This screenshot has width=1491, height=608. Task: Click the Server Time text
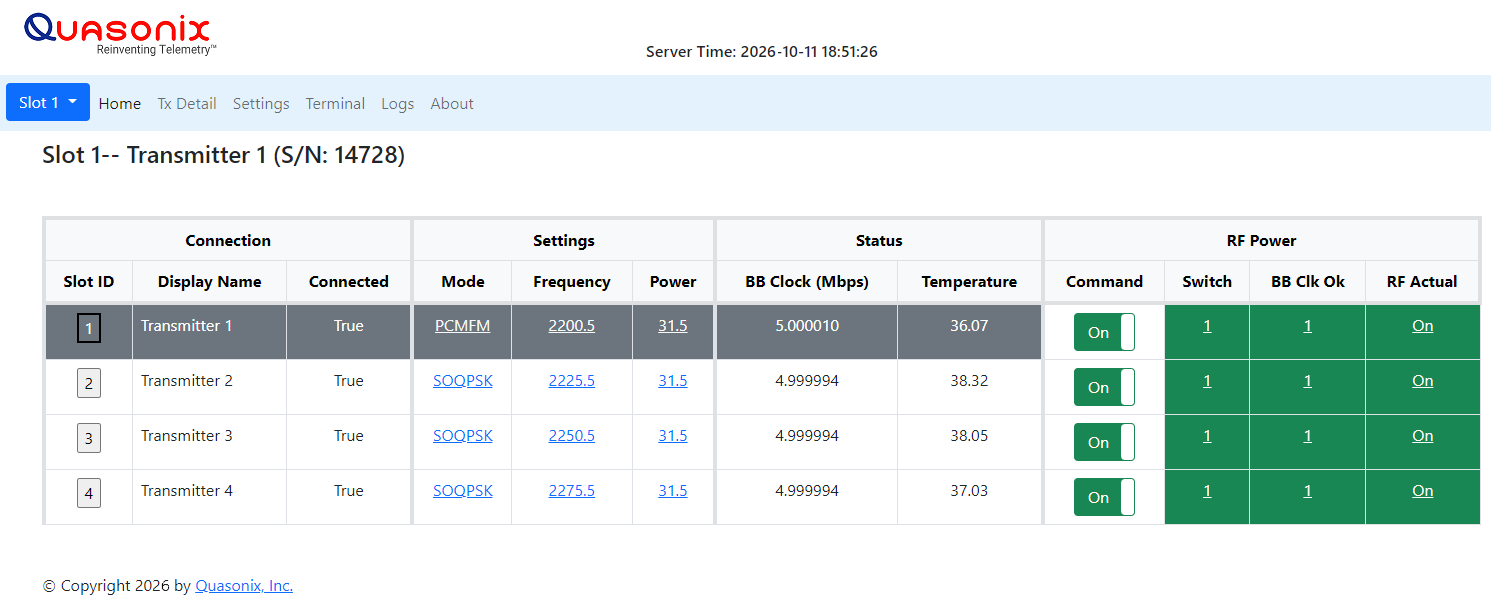762,52
